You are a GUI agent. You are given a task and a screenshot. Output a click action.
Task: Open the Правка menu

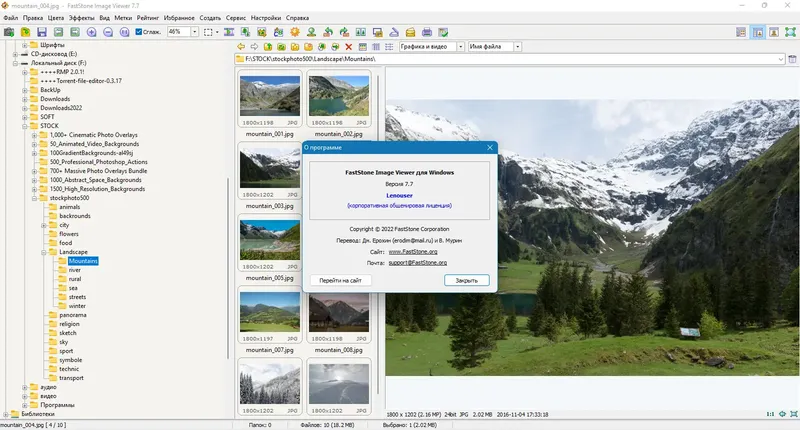pos(33,18)
